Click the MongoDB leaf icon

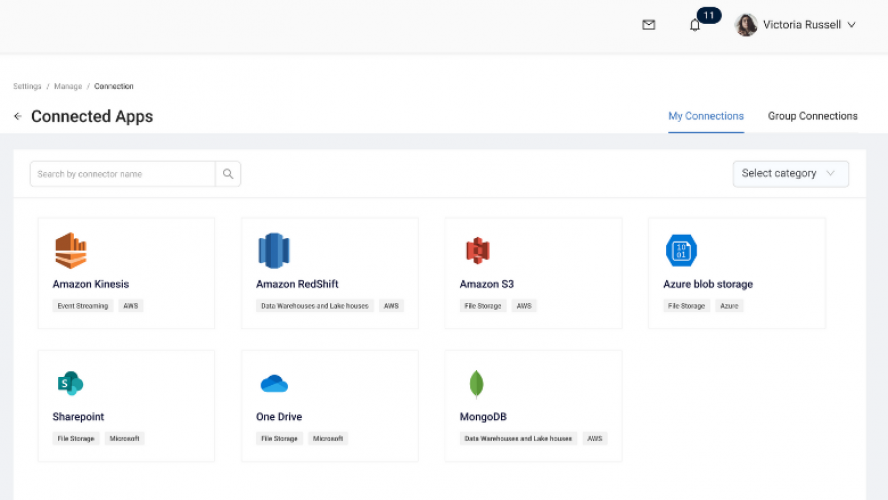click(x=477, y=383)
